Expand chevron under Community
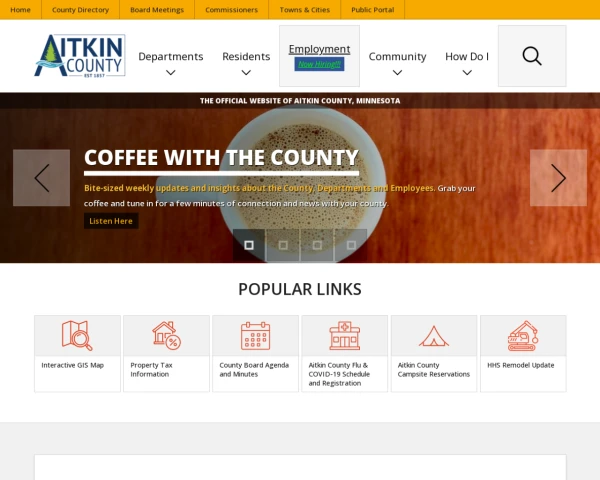Viewport: 600px width, 480px height. [397, 72]
